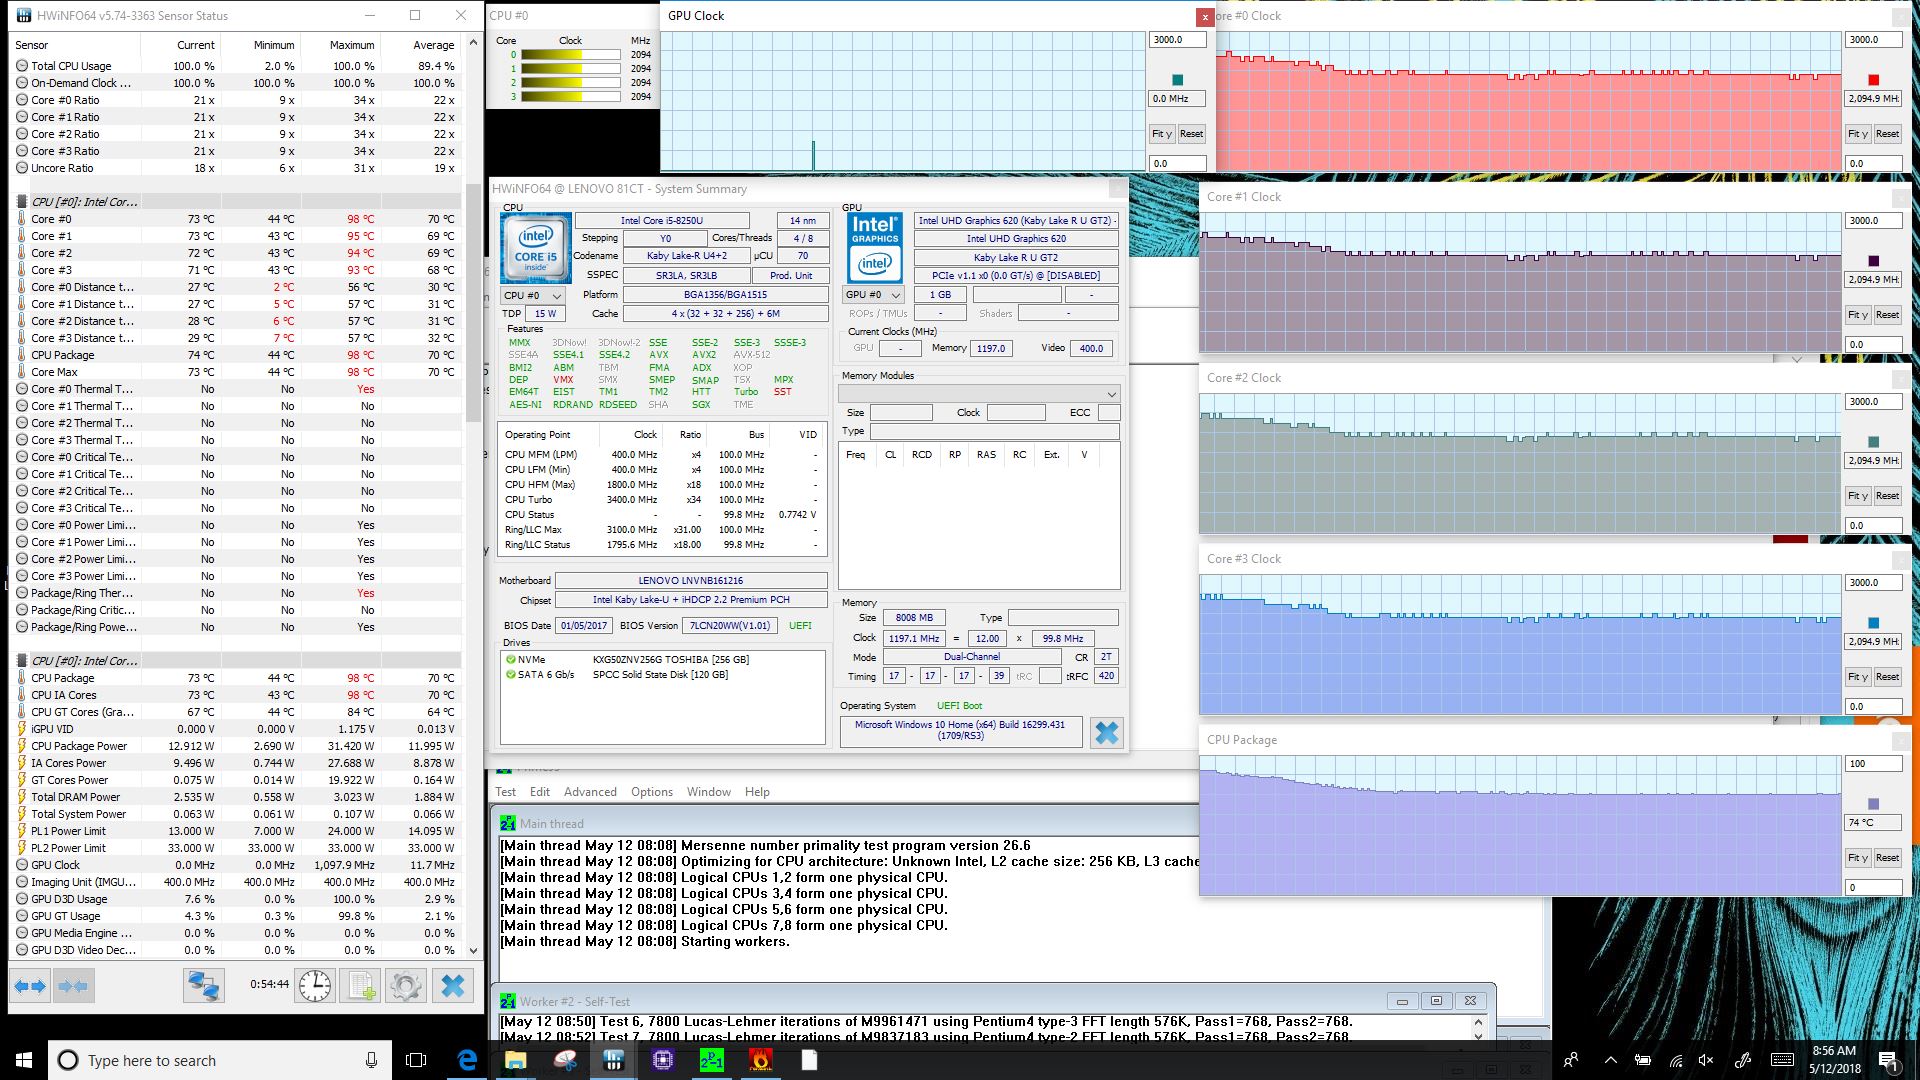Open the Options menu in Prime95
The width and height of the screenshot is (1920, 1080).
(x=652, y=792)
